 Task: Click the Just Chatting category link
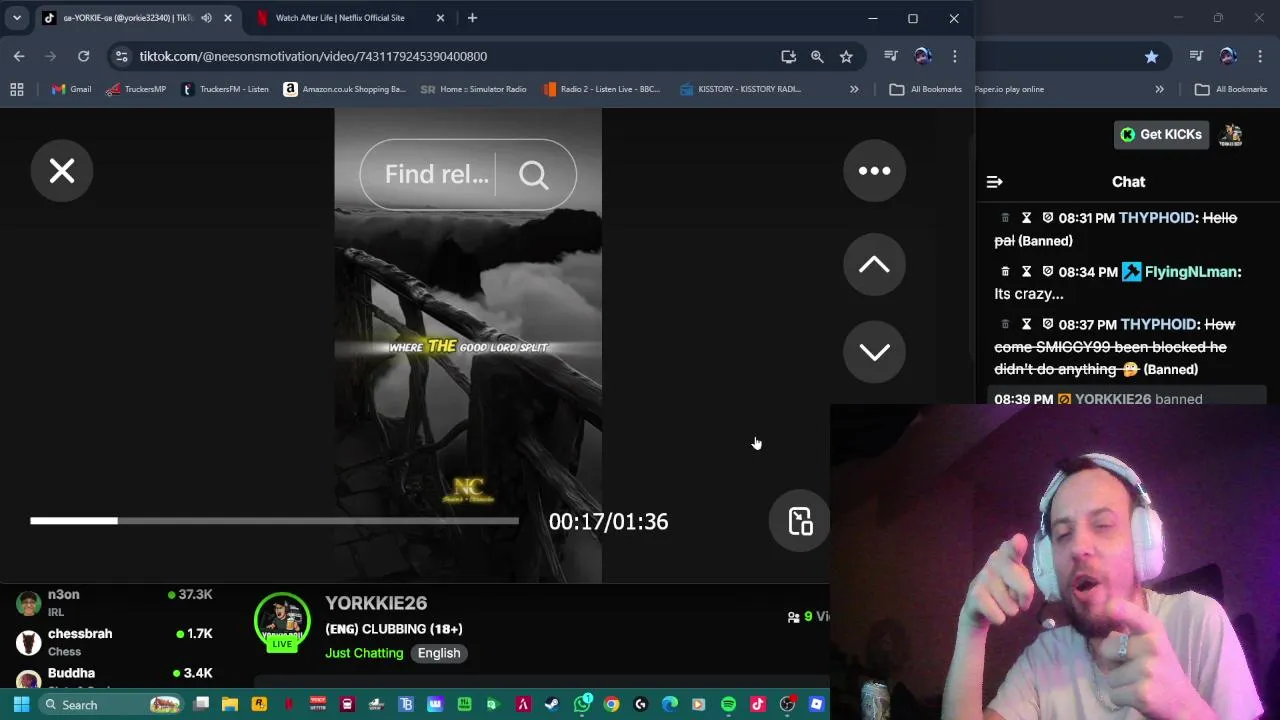(364, 653)
